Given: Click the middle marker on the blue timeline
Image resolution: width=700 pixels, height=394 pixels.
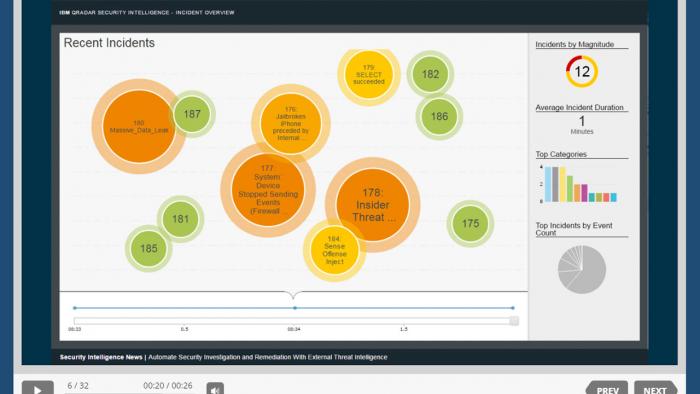Looking at the screenshot, I should (x=295, y=308).
